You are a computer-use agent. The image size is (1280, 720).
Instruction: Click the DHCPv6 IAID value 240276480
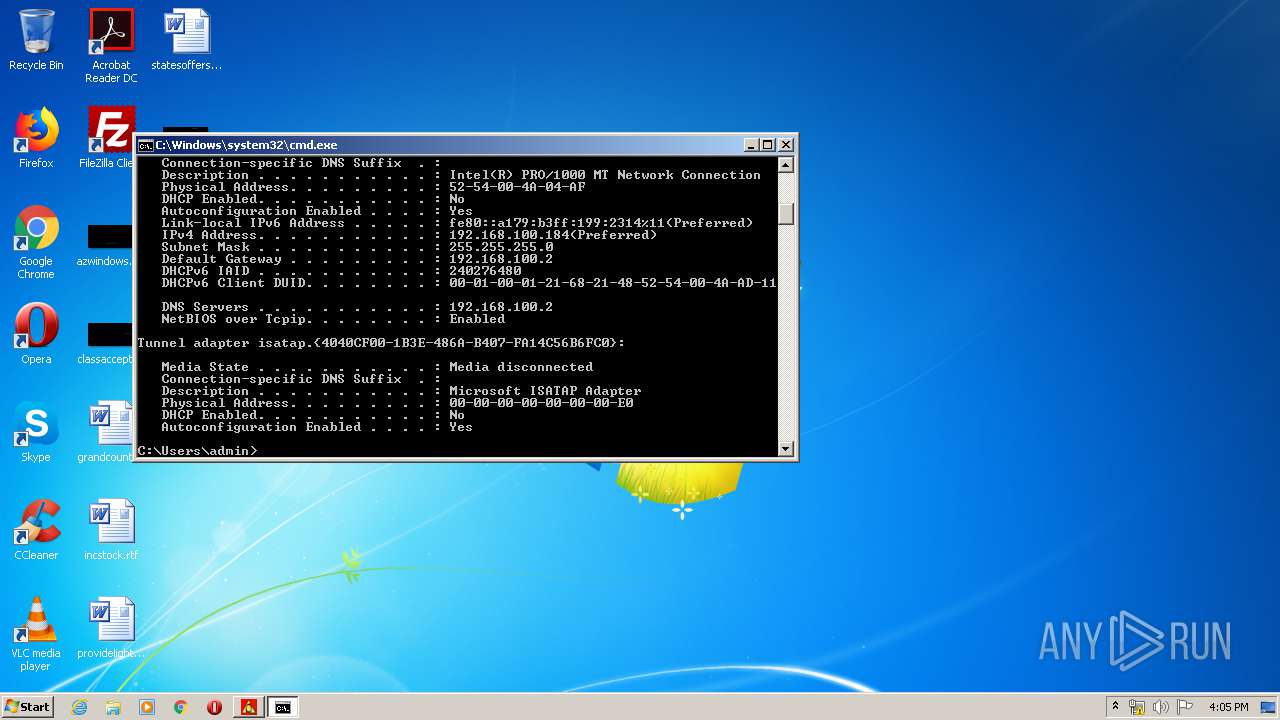point(485,271)
